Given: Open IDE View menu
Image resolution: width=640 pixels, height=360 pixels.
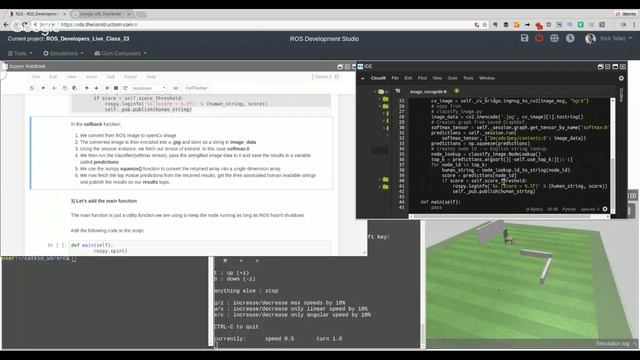Looking at the screenshot, I should click(x=437, y=78).
